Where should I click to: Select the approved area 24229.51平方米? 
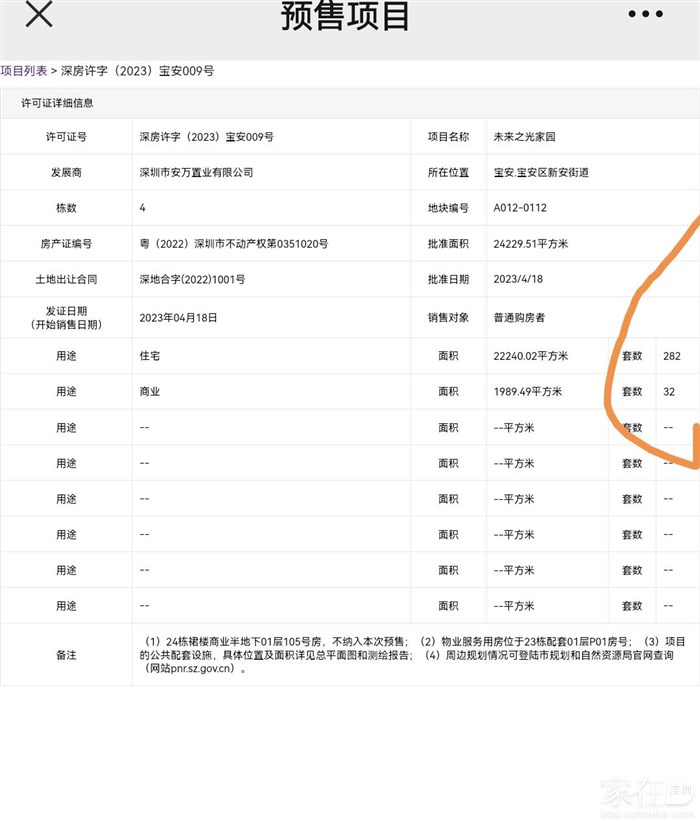tap(531, 244)
